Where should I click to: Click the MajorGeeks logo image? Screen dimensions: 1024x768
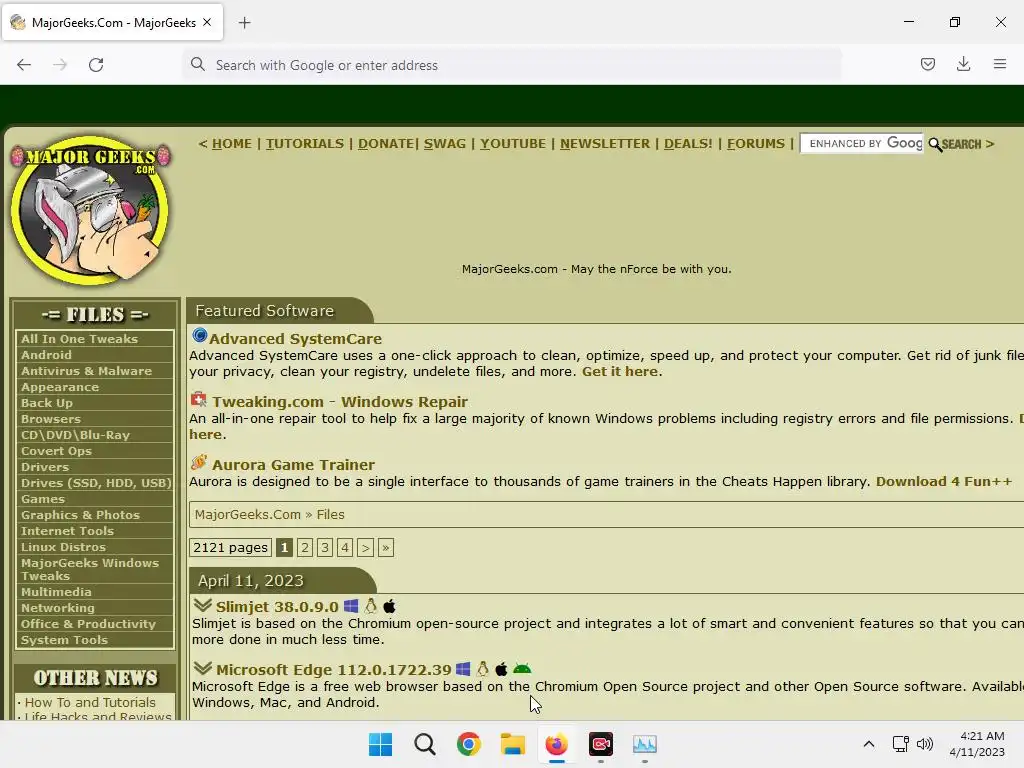point(91,211)
